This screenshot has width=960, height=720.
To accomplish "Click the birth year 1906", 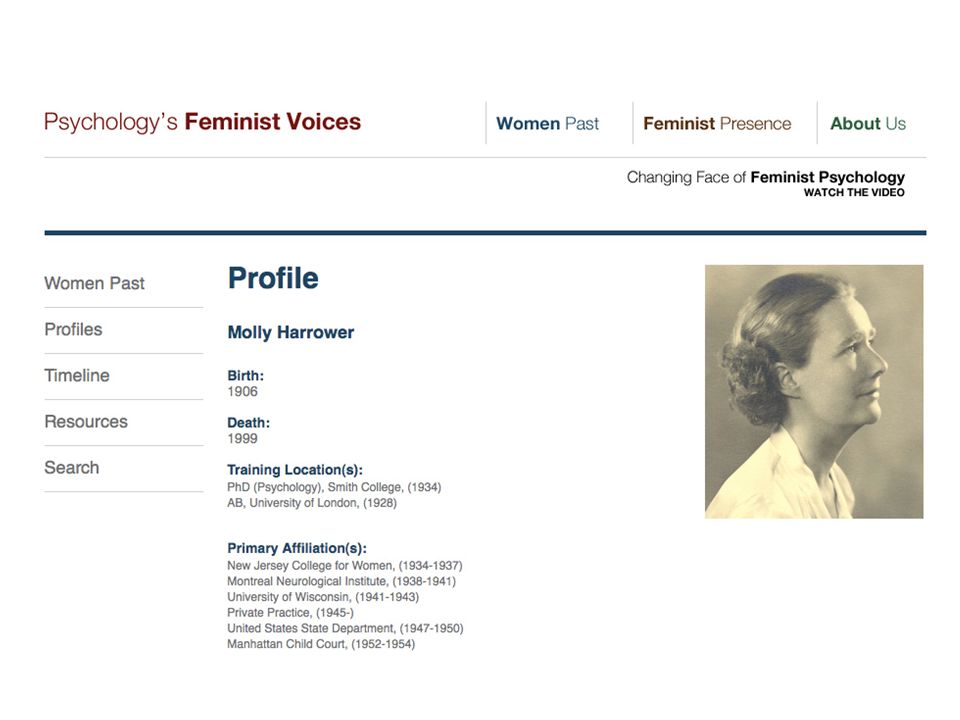I will point(242,392).
